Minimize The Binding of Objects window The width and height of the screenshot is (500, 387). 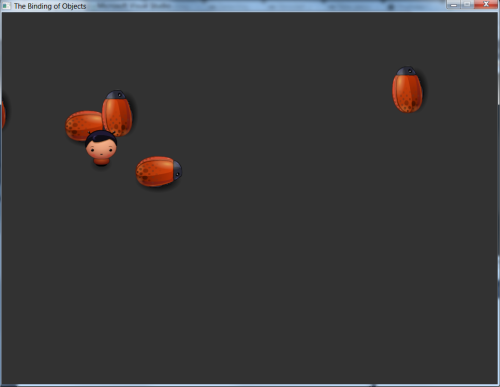coord(453,4)
